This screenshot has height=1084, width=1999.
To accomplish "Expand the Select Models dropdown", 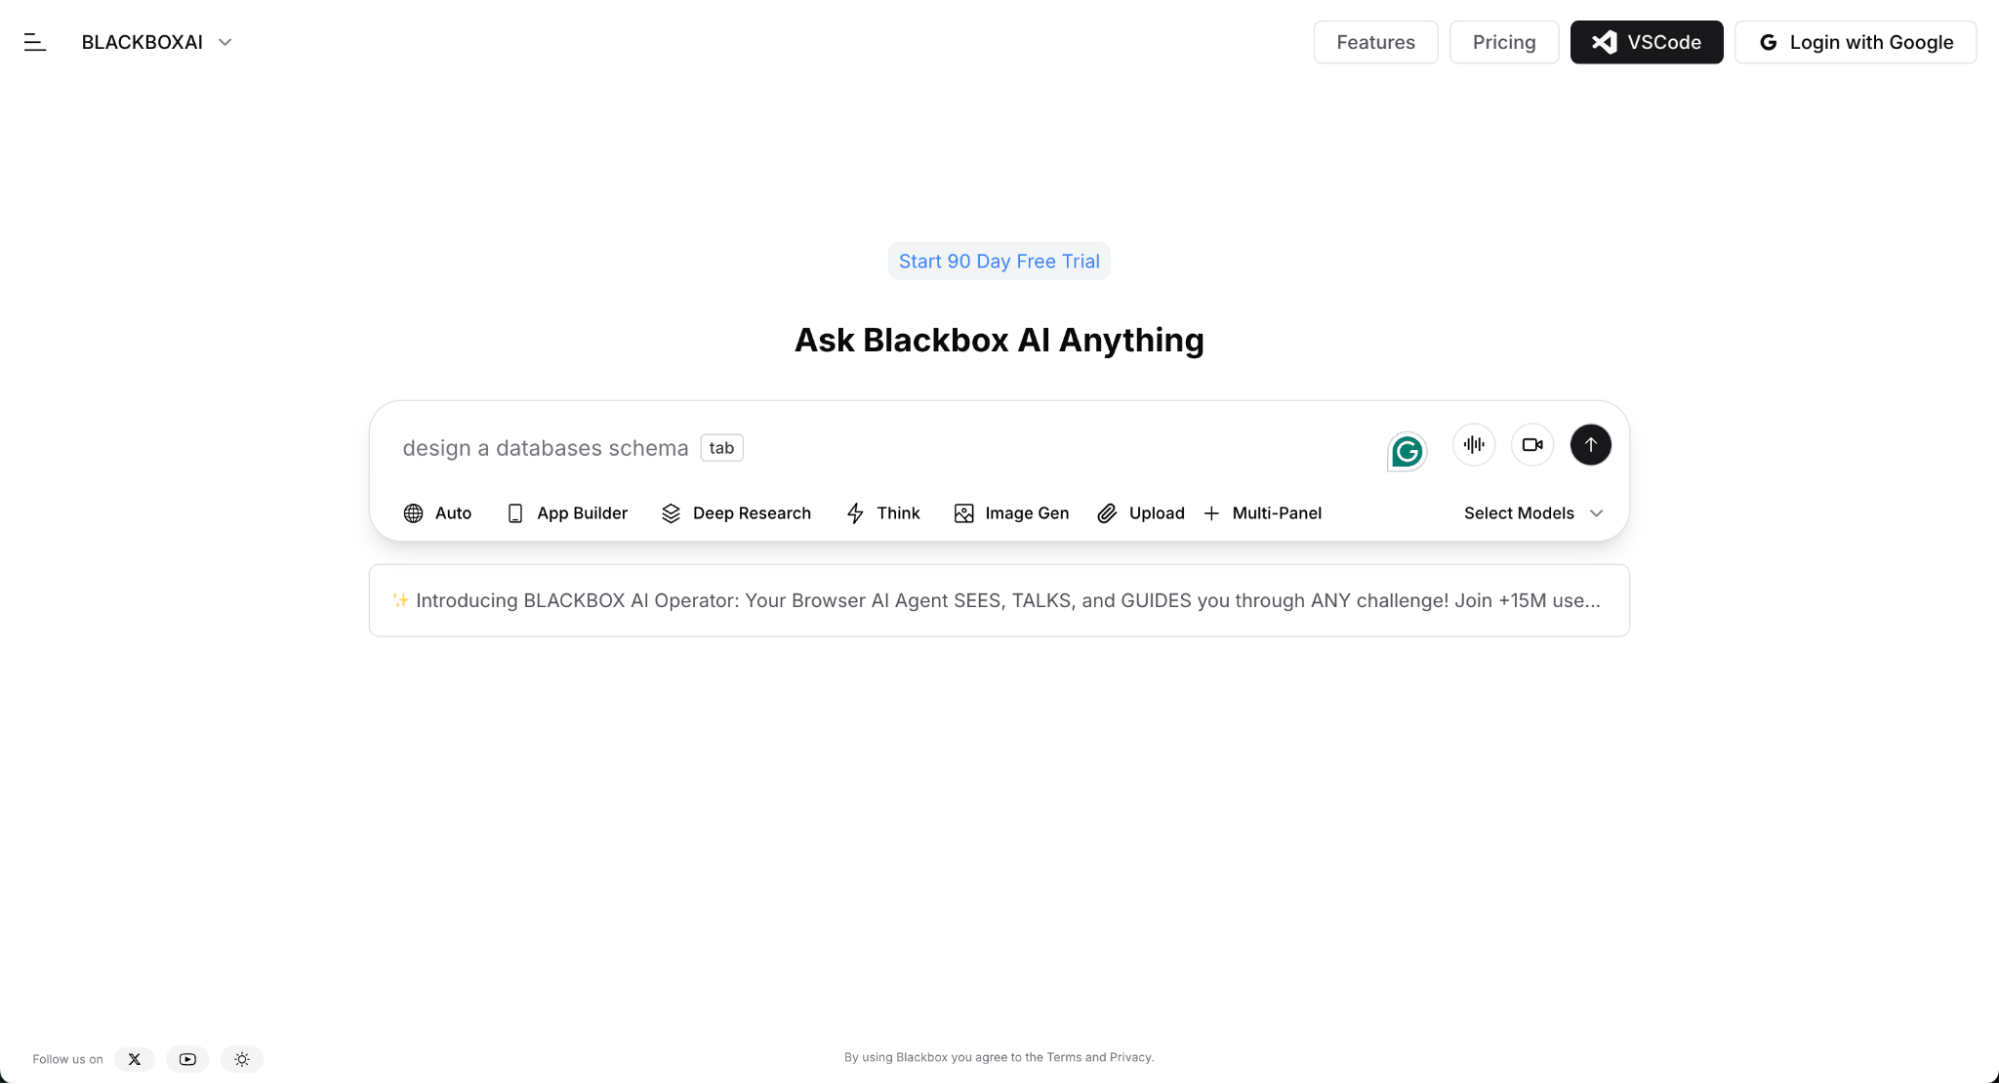I will 1532,513.
